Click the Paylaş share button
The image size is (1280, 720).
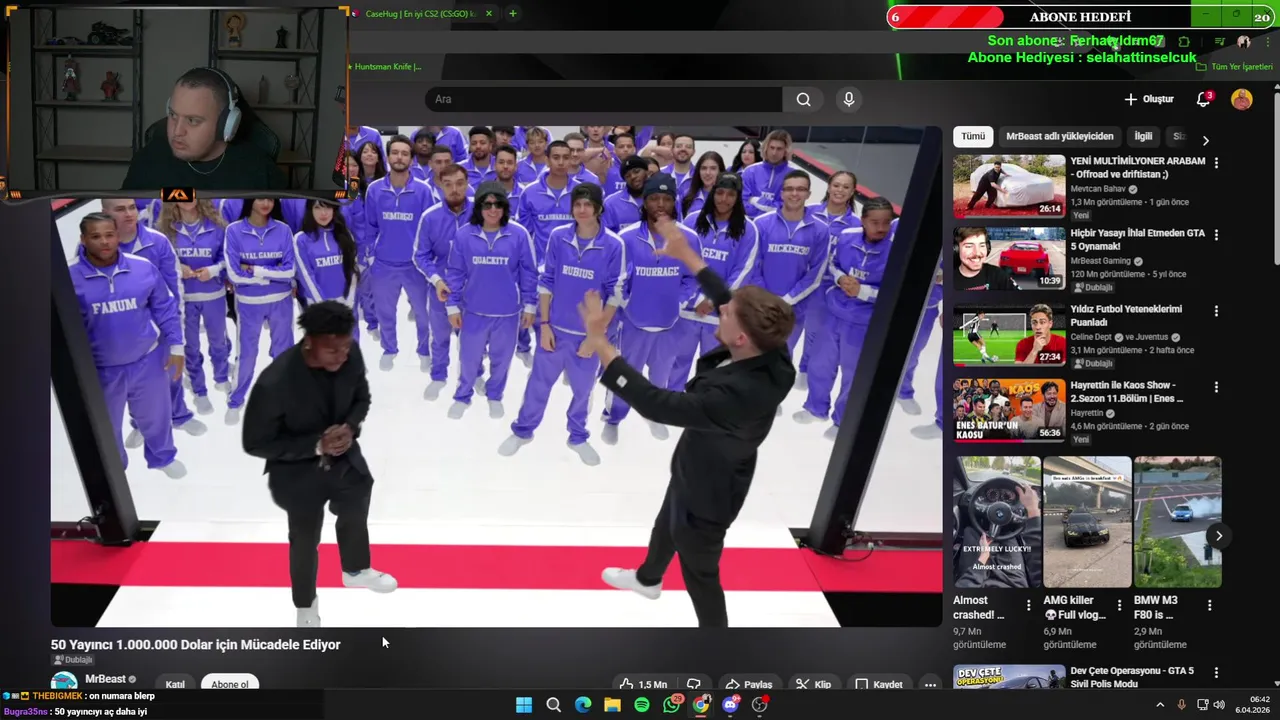click(748, 684)
